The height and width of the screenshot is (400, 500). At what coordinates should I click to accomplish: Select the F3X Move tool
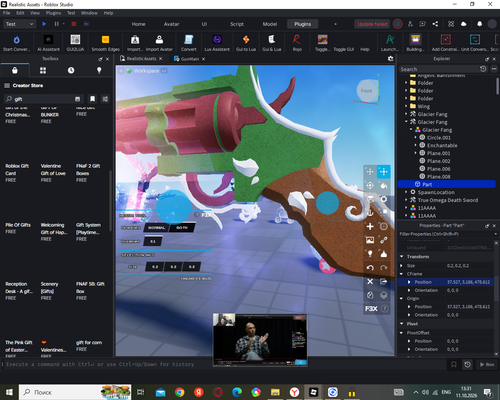pos(370,172)
